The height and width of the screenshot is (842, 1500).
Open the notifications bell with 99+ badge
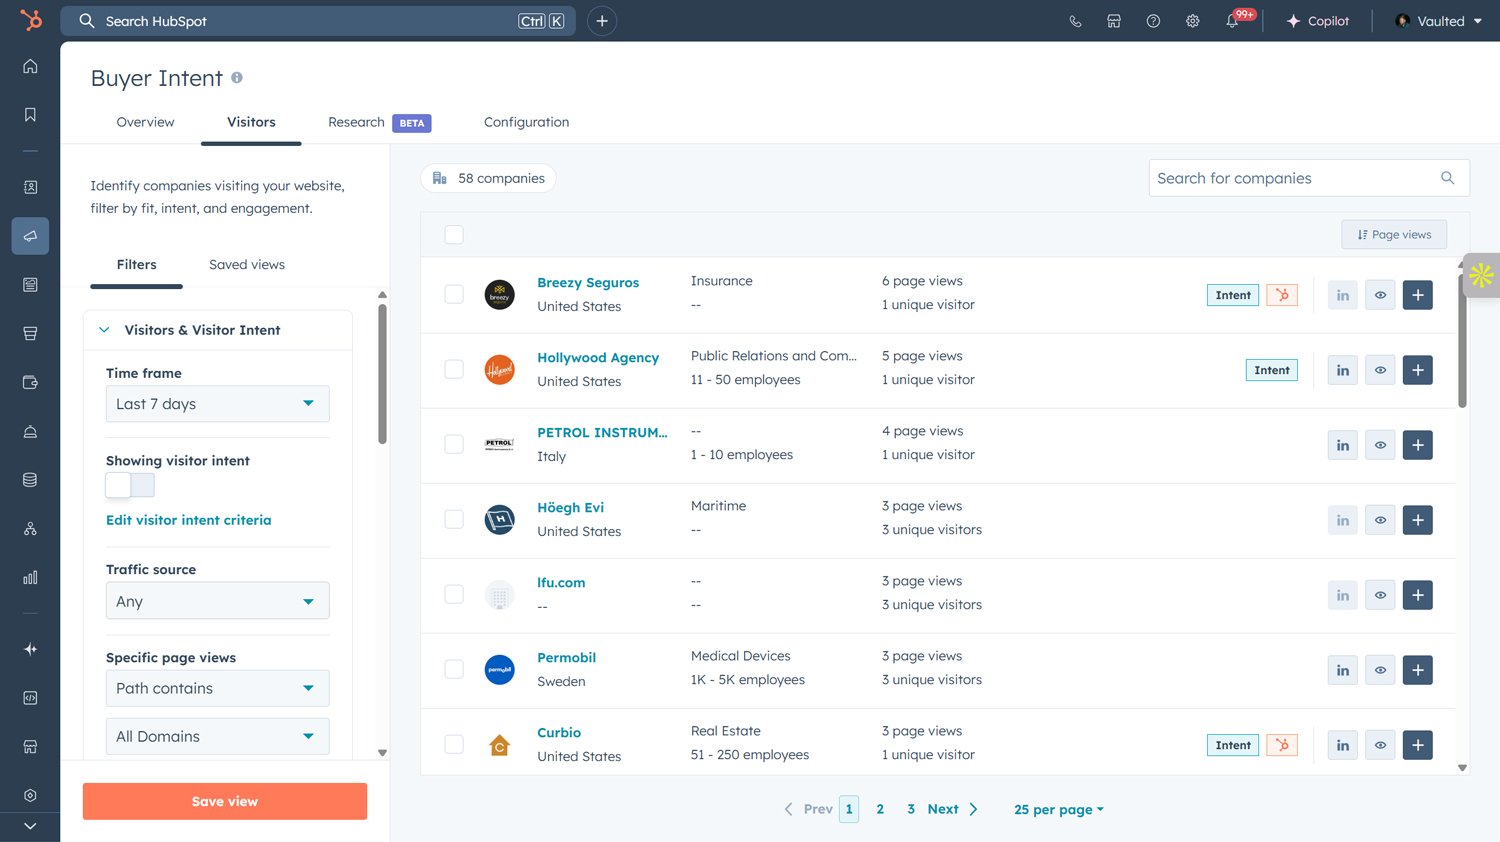tap(1234, 20)
